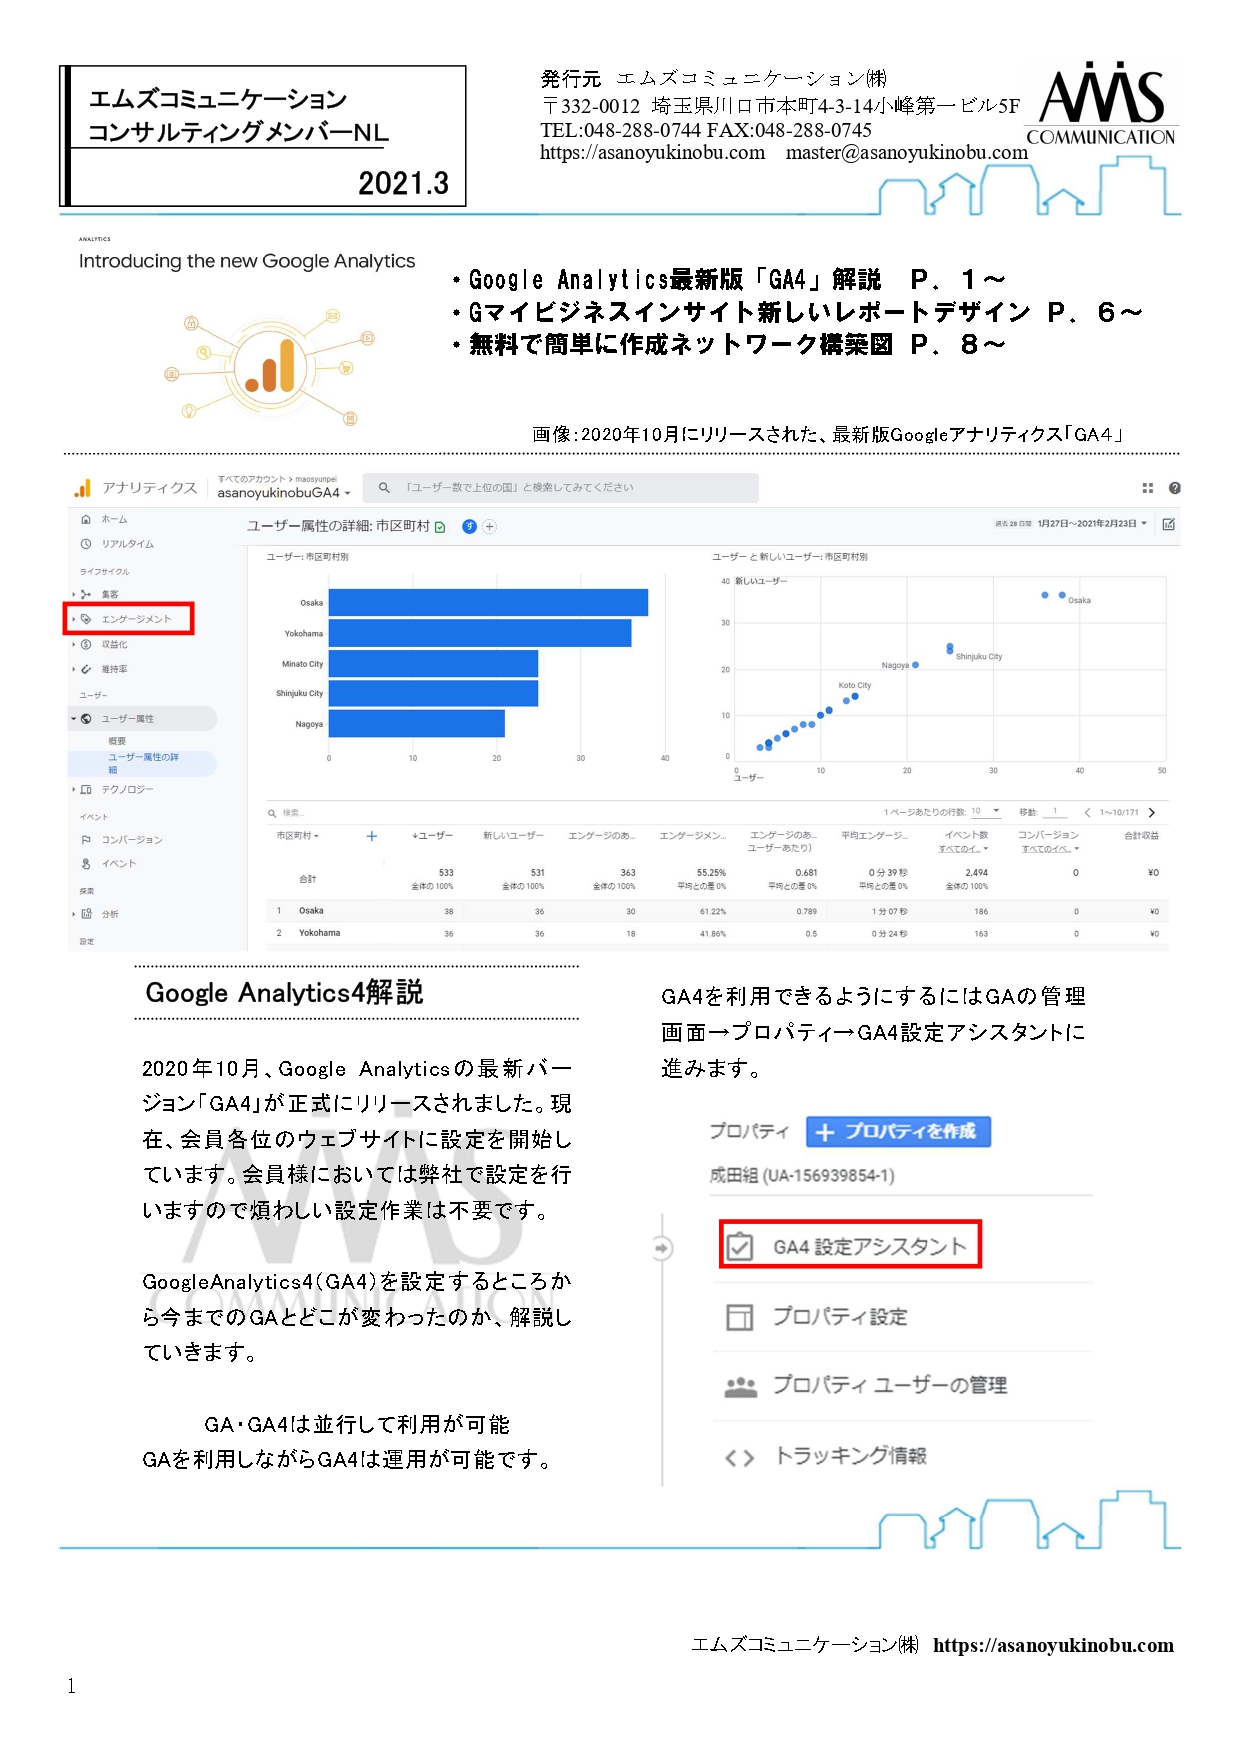Select ホーム in the sidebar
Screen dimensions: 1240x1755
(114, 519)
